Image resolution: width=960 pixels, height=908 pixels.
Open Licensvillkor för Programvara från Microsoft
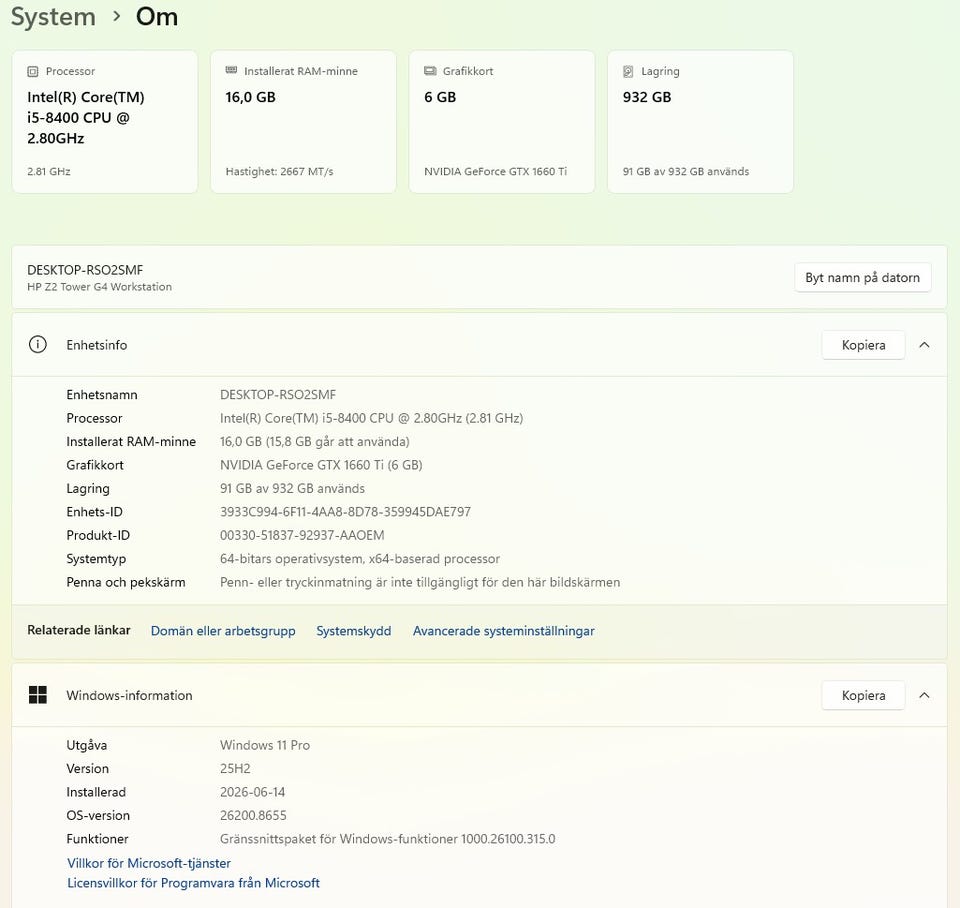pos(193,883)
